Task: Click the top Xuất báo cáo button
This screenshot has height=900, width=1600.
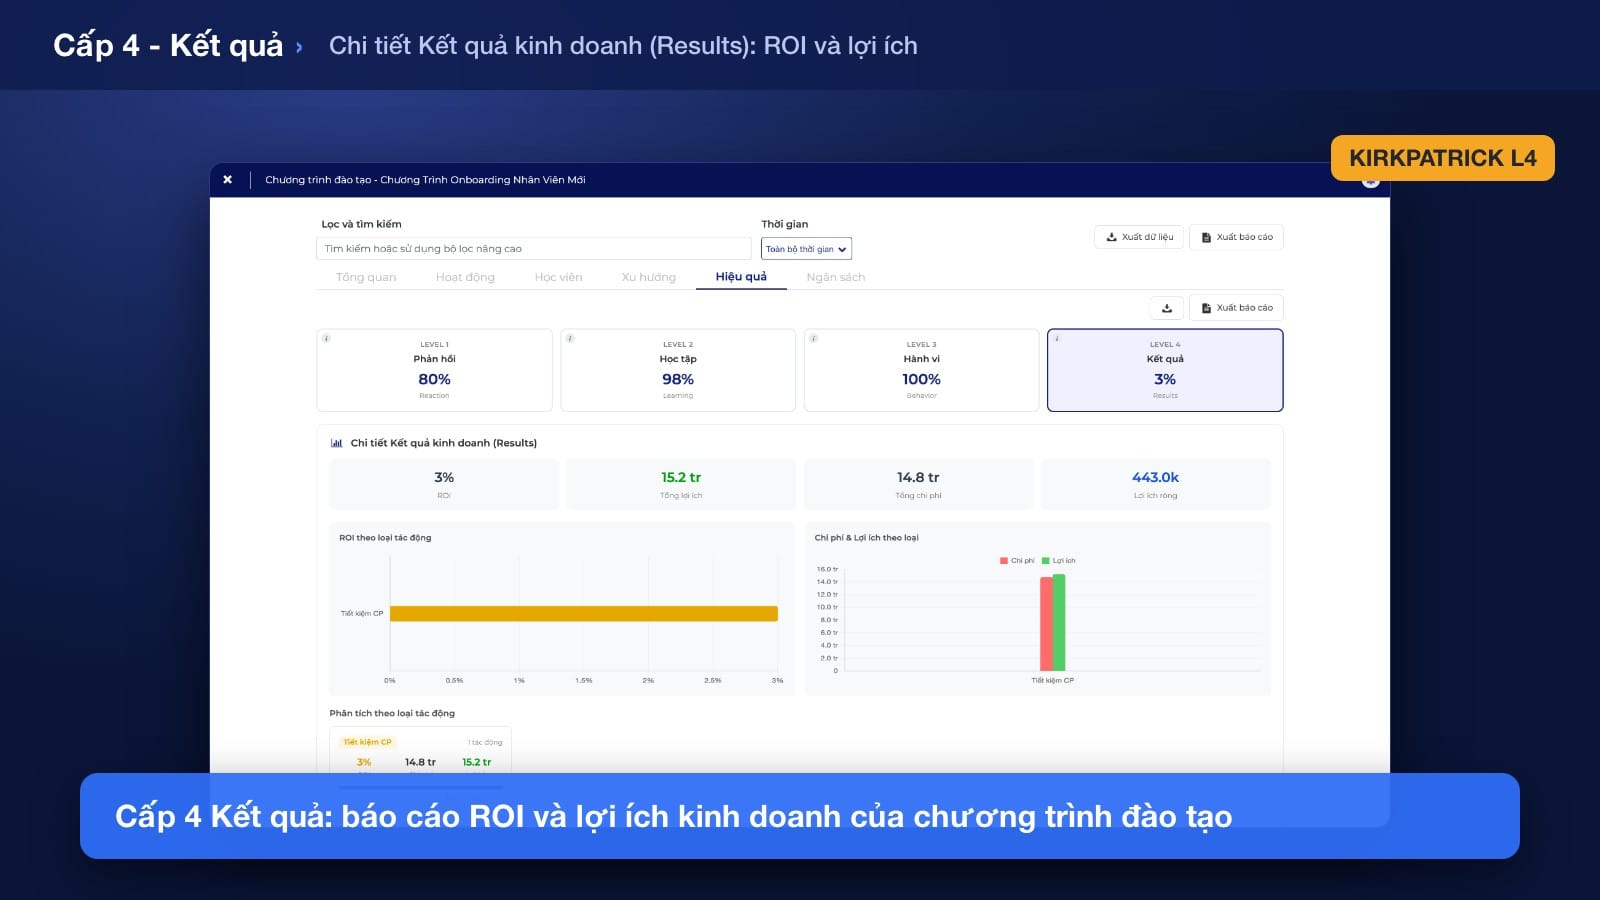Action: click(1236, 237)
